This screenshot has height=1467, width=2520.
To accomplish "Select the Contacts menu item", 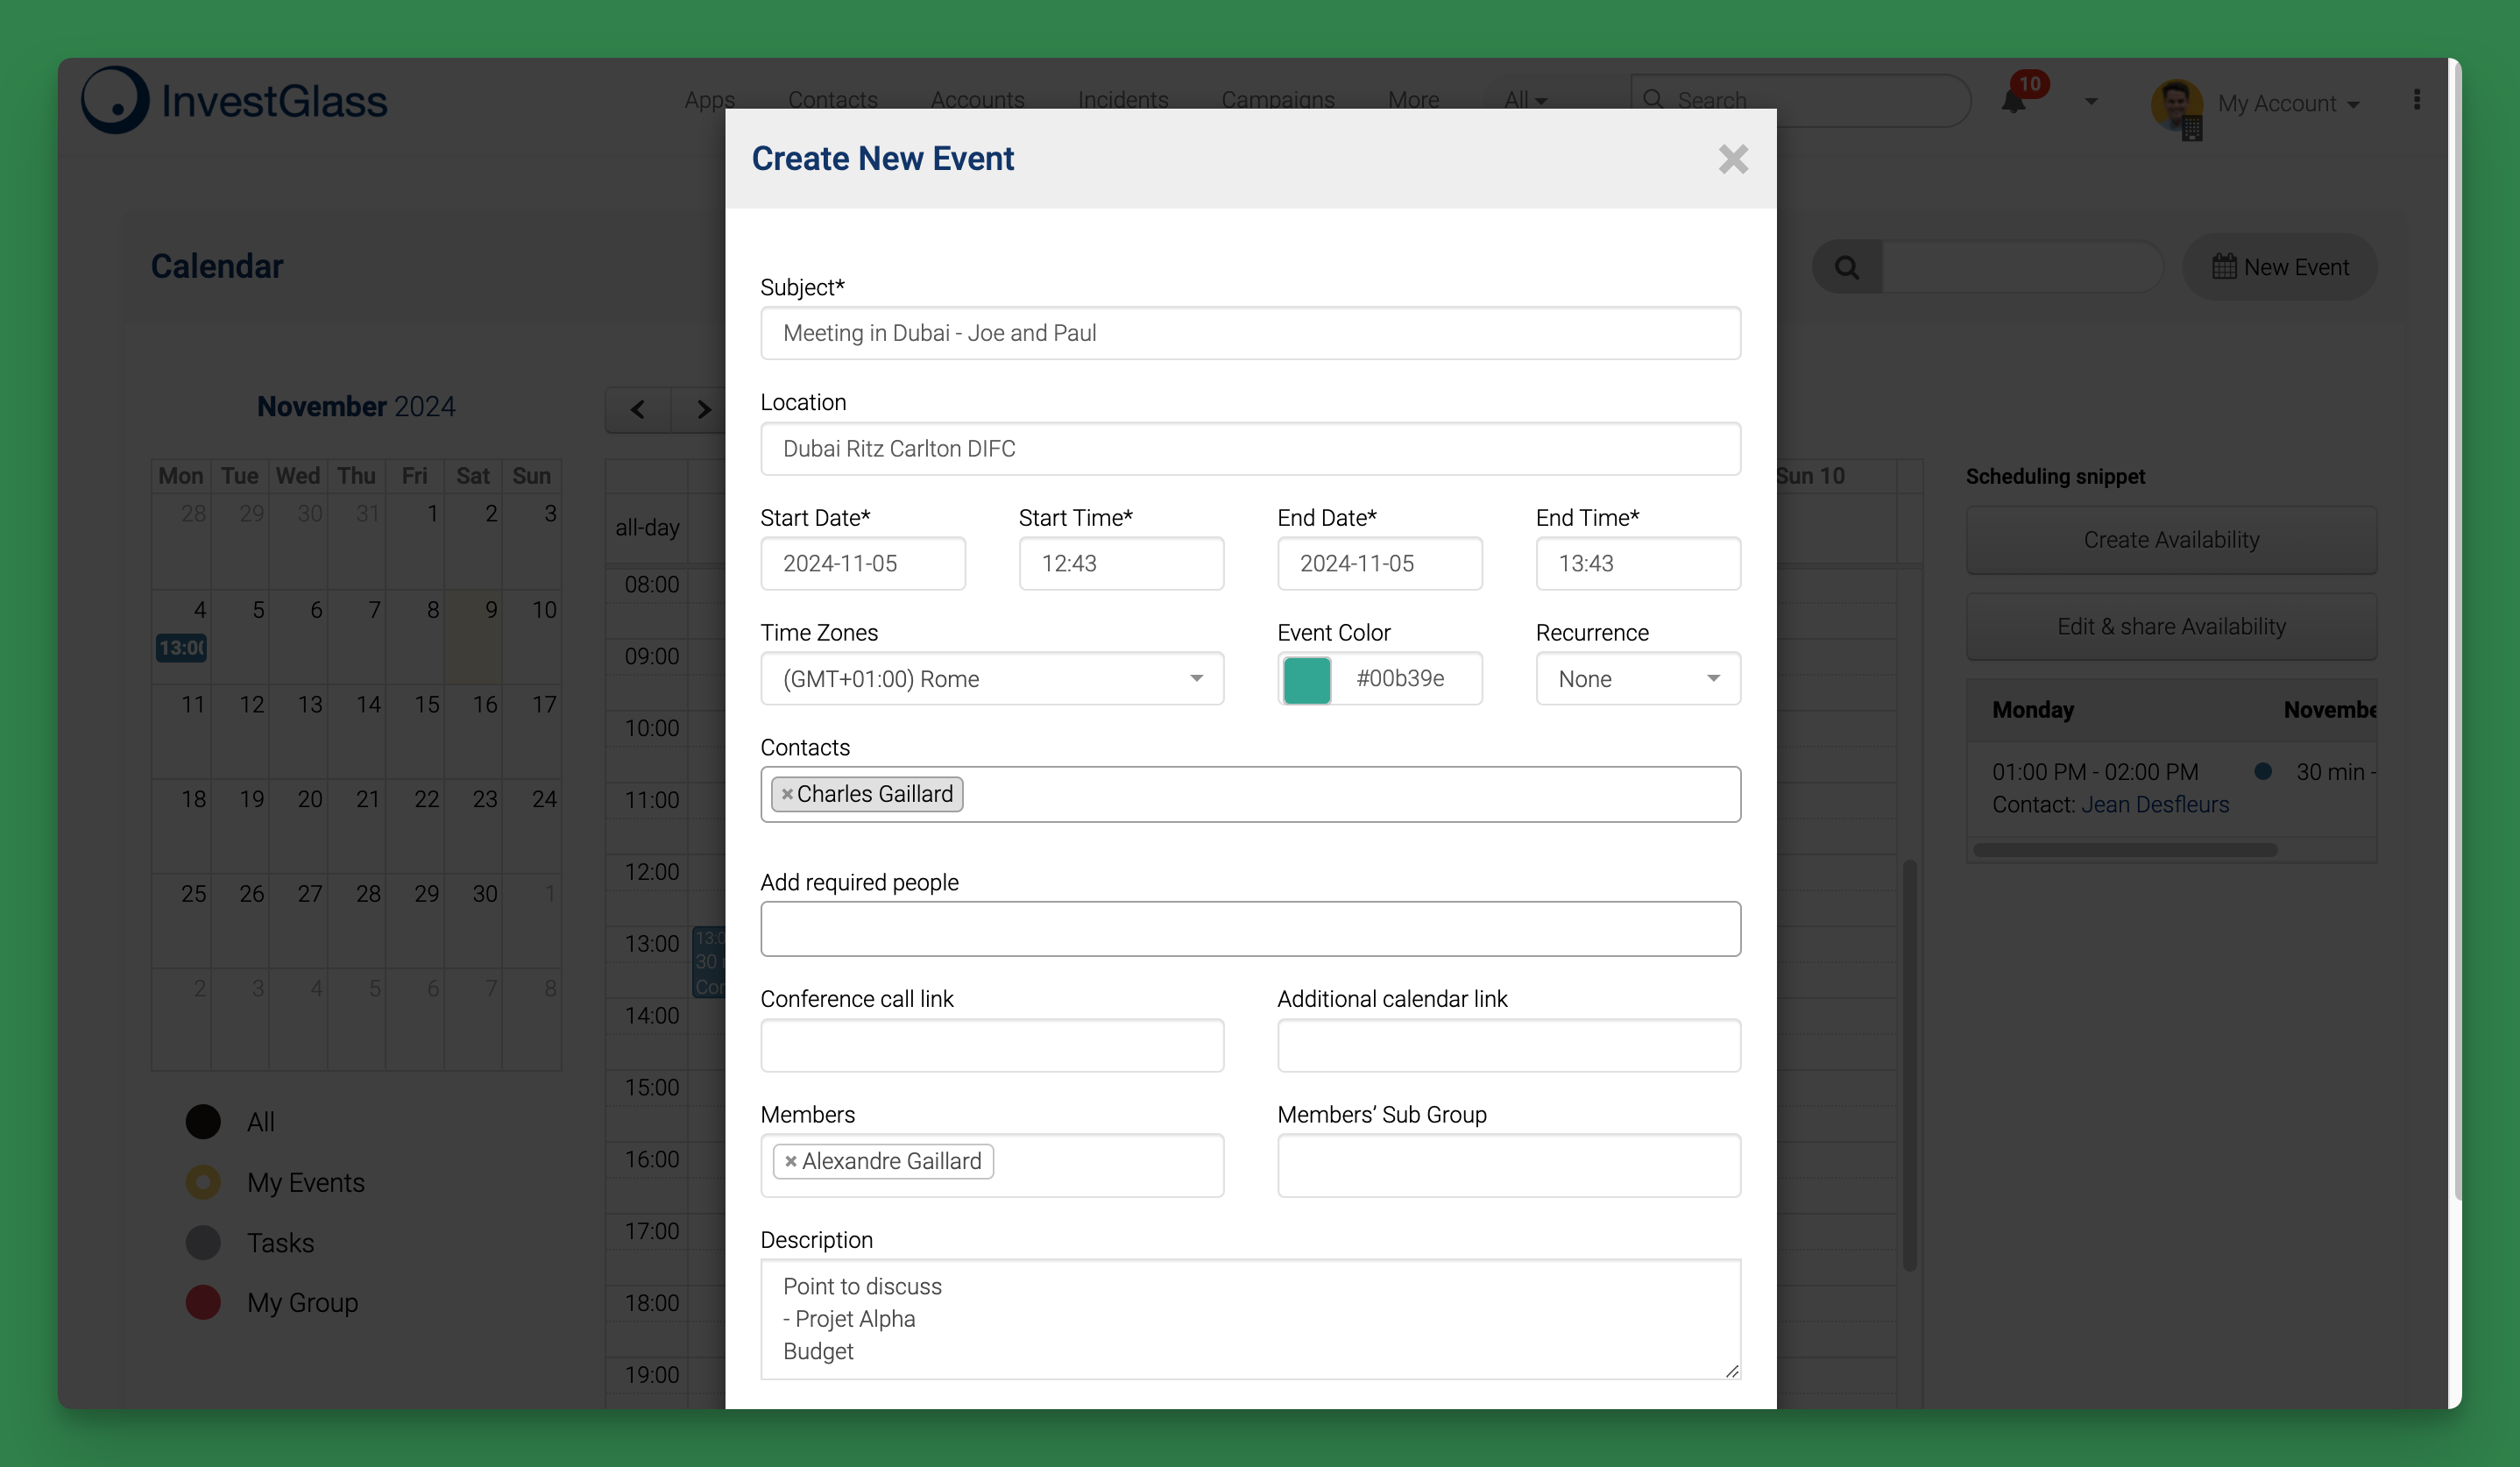I will pos(831,100).
